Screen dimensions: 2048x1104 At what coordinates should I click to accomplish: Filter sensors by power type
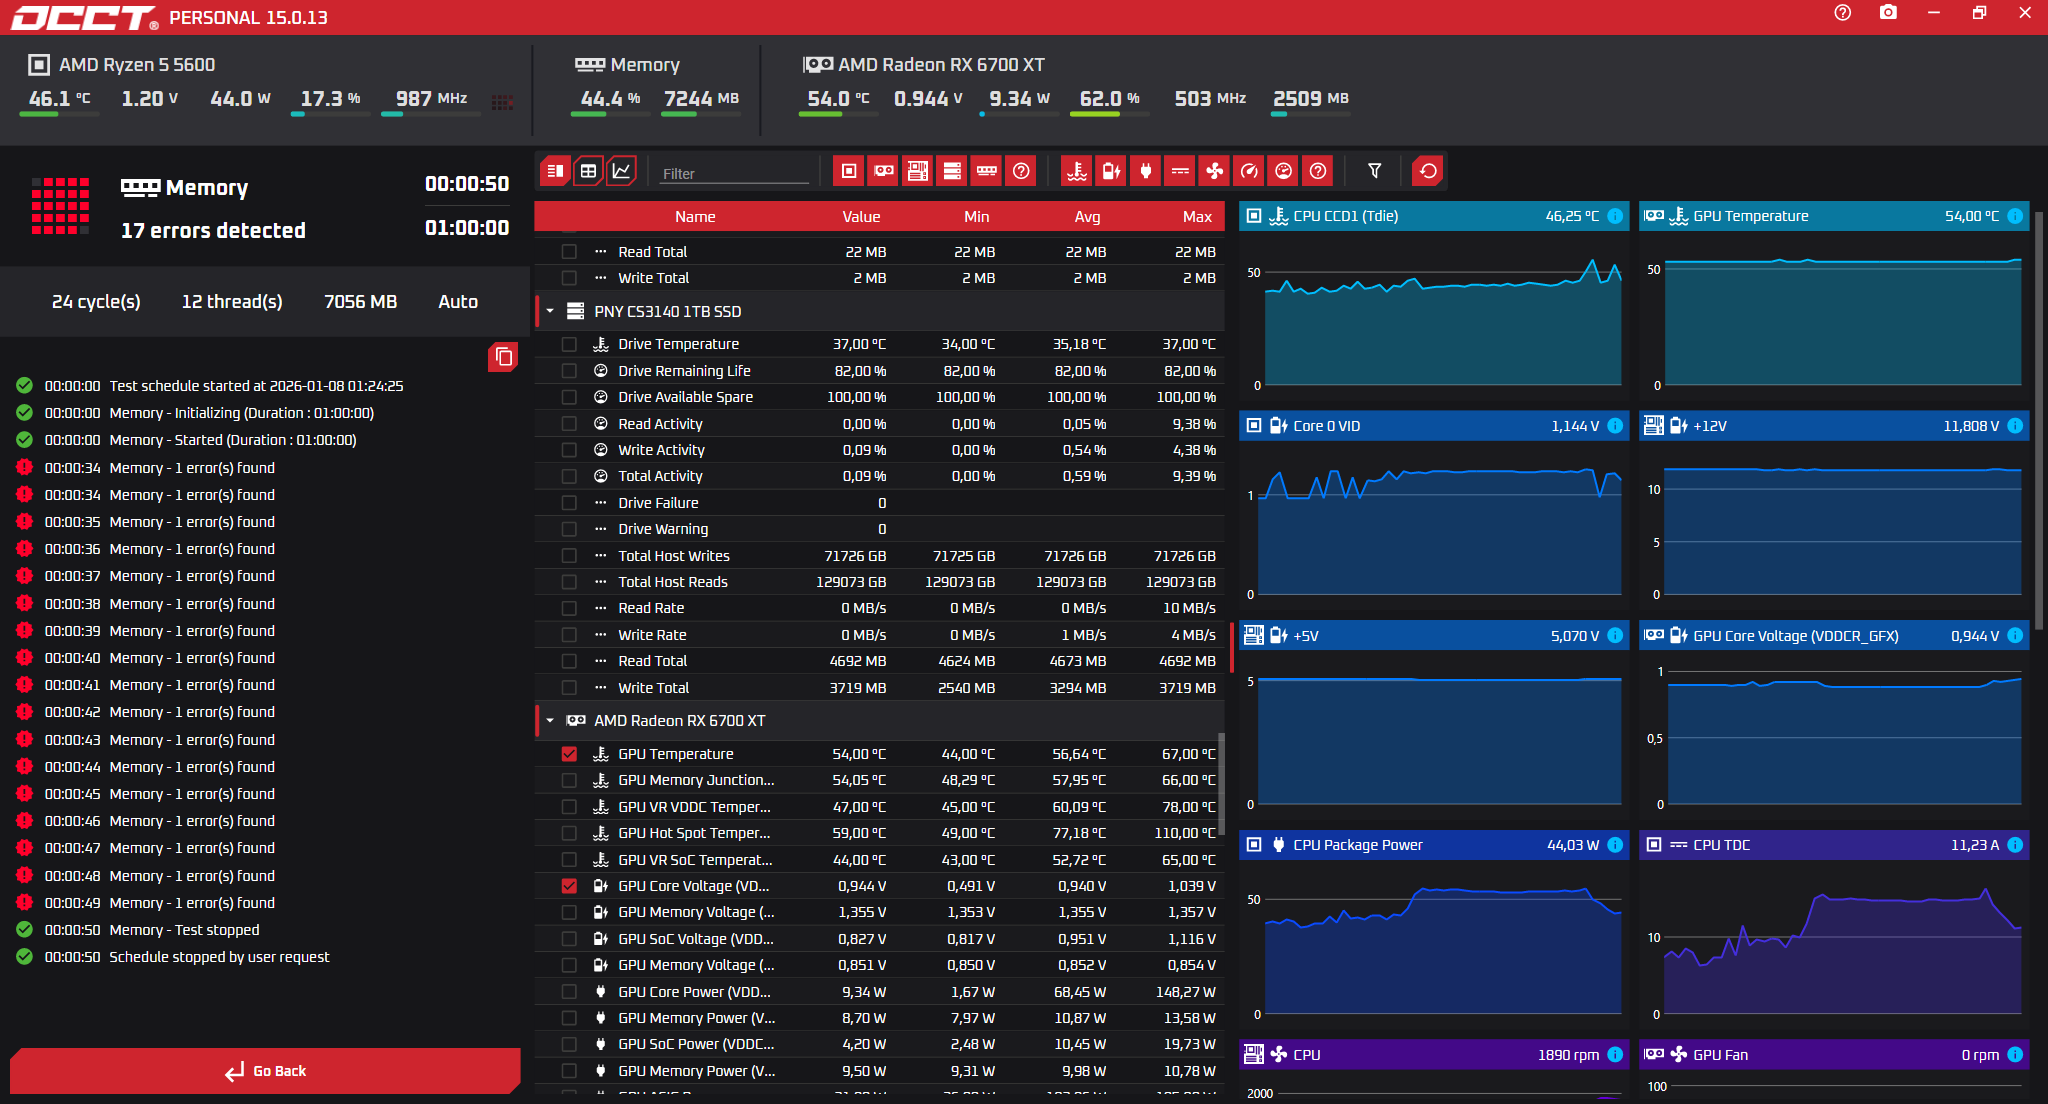pos(1146,171)
